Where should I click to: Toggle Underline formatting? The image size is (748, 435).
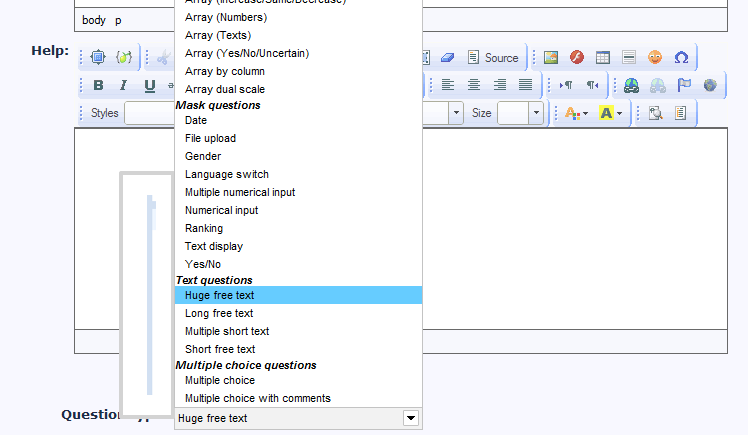click(149, 85)
